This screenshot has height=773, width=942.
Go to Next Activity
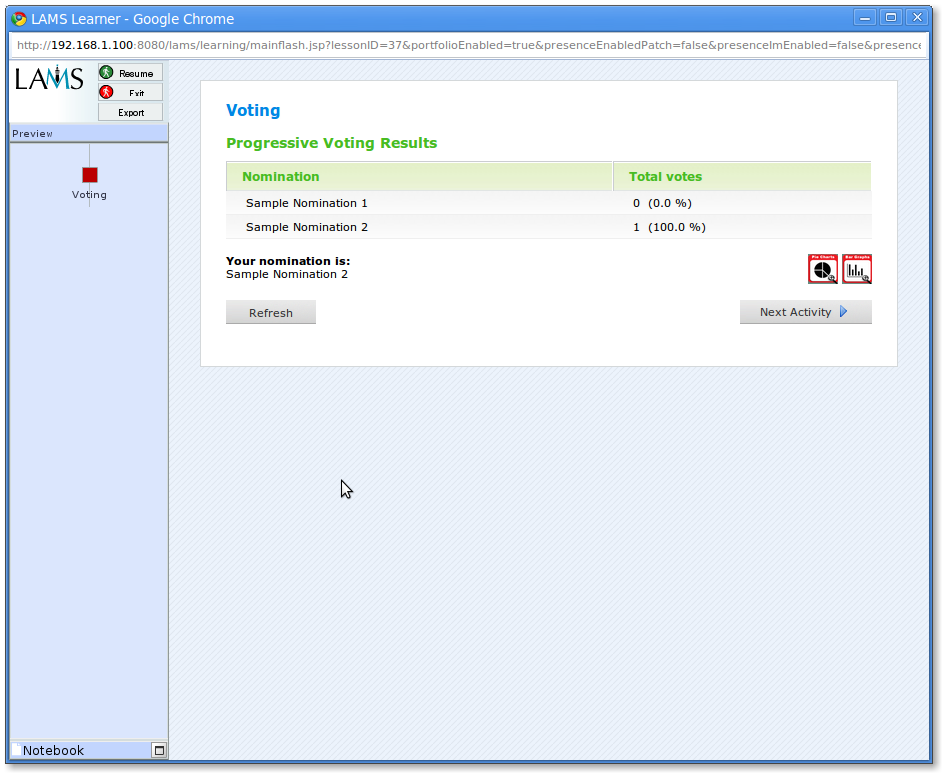point(805,312)
